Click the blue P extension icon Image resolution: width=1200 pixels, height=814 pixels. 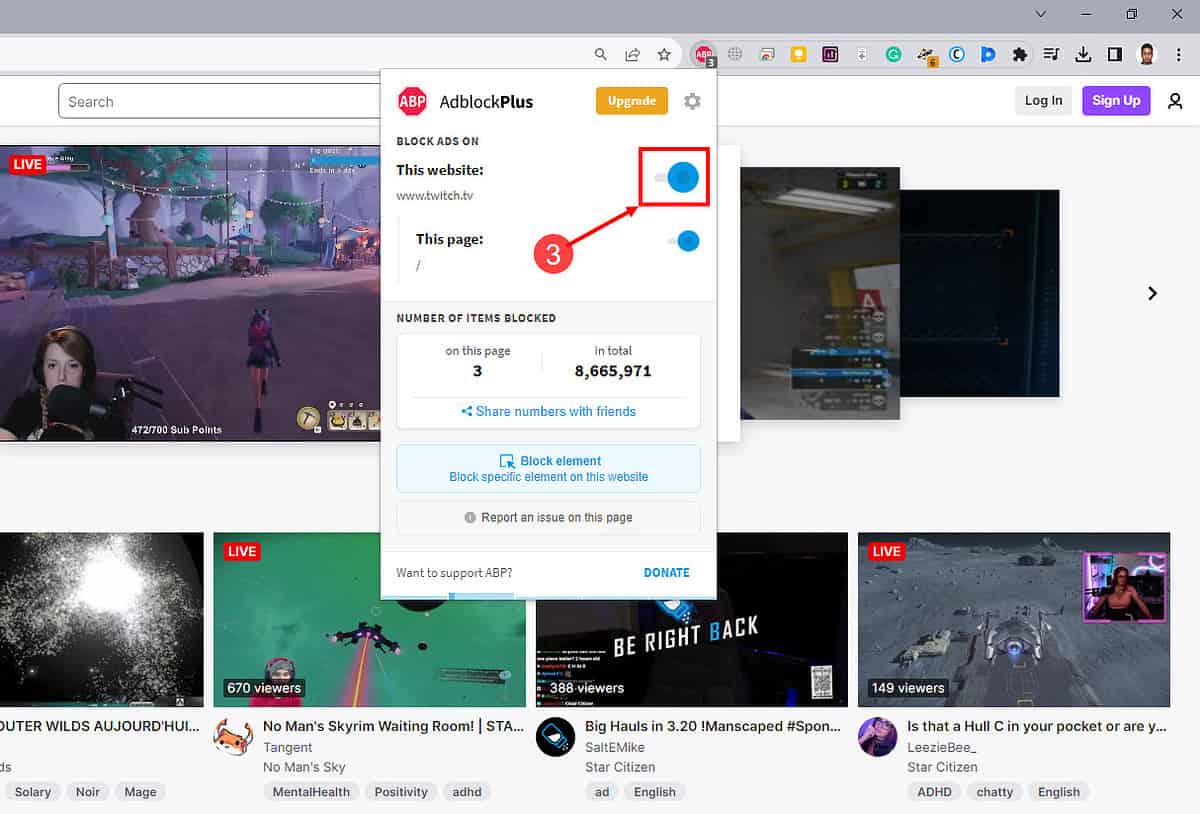[988, 55]
